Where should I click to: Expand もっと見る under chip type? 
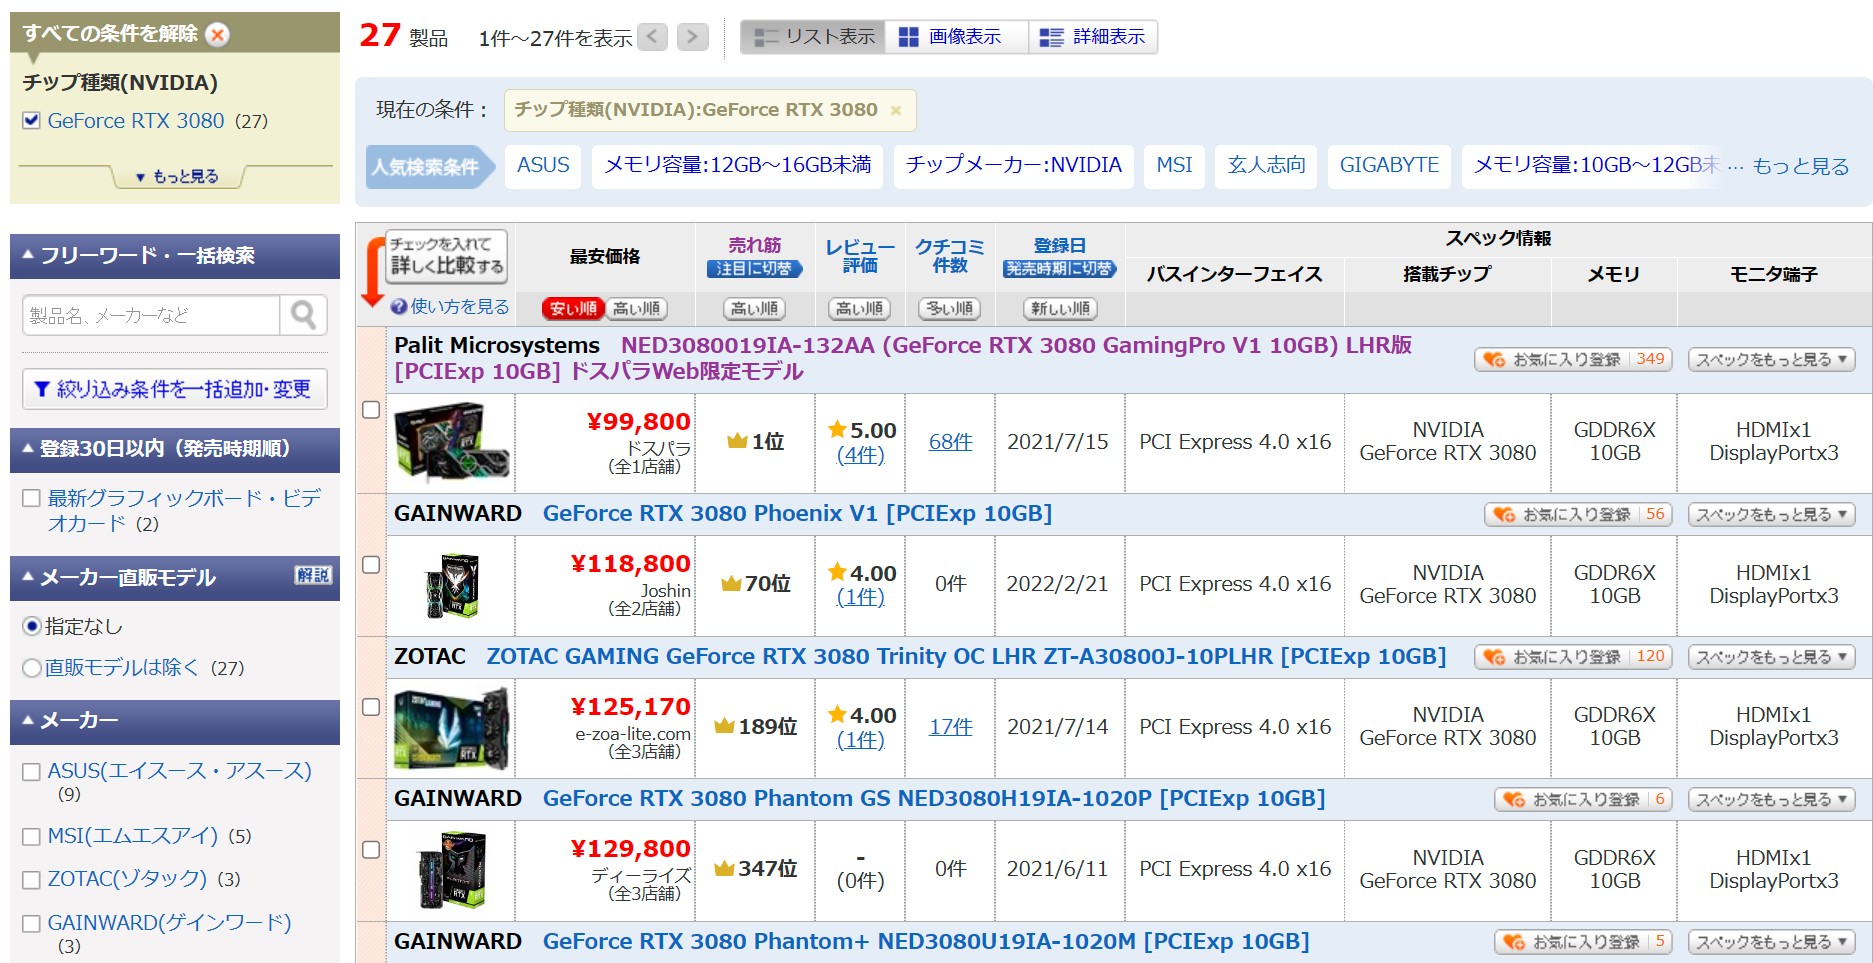click(x=177, y=177)
